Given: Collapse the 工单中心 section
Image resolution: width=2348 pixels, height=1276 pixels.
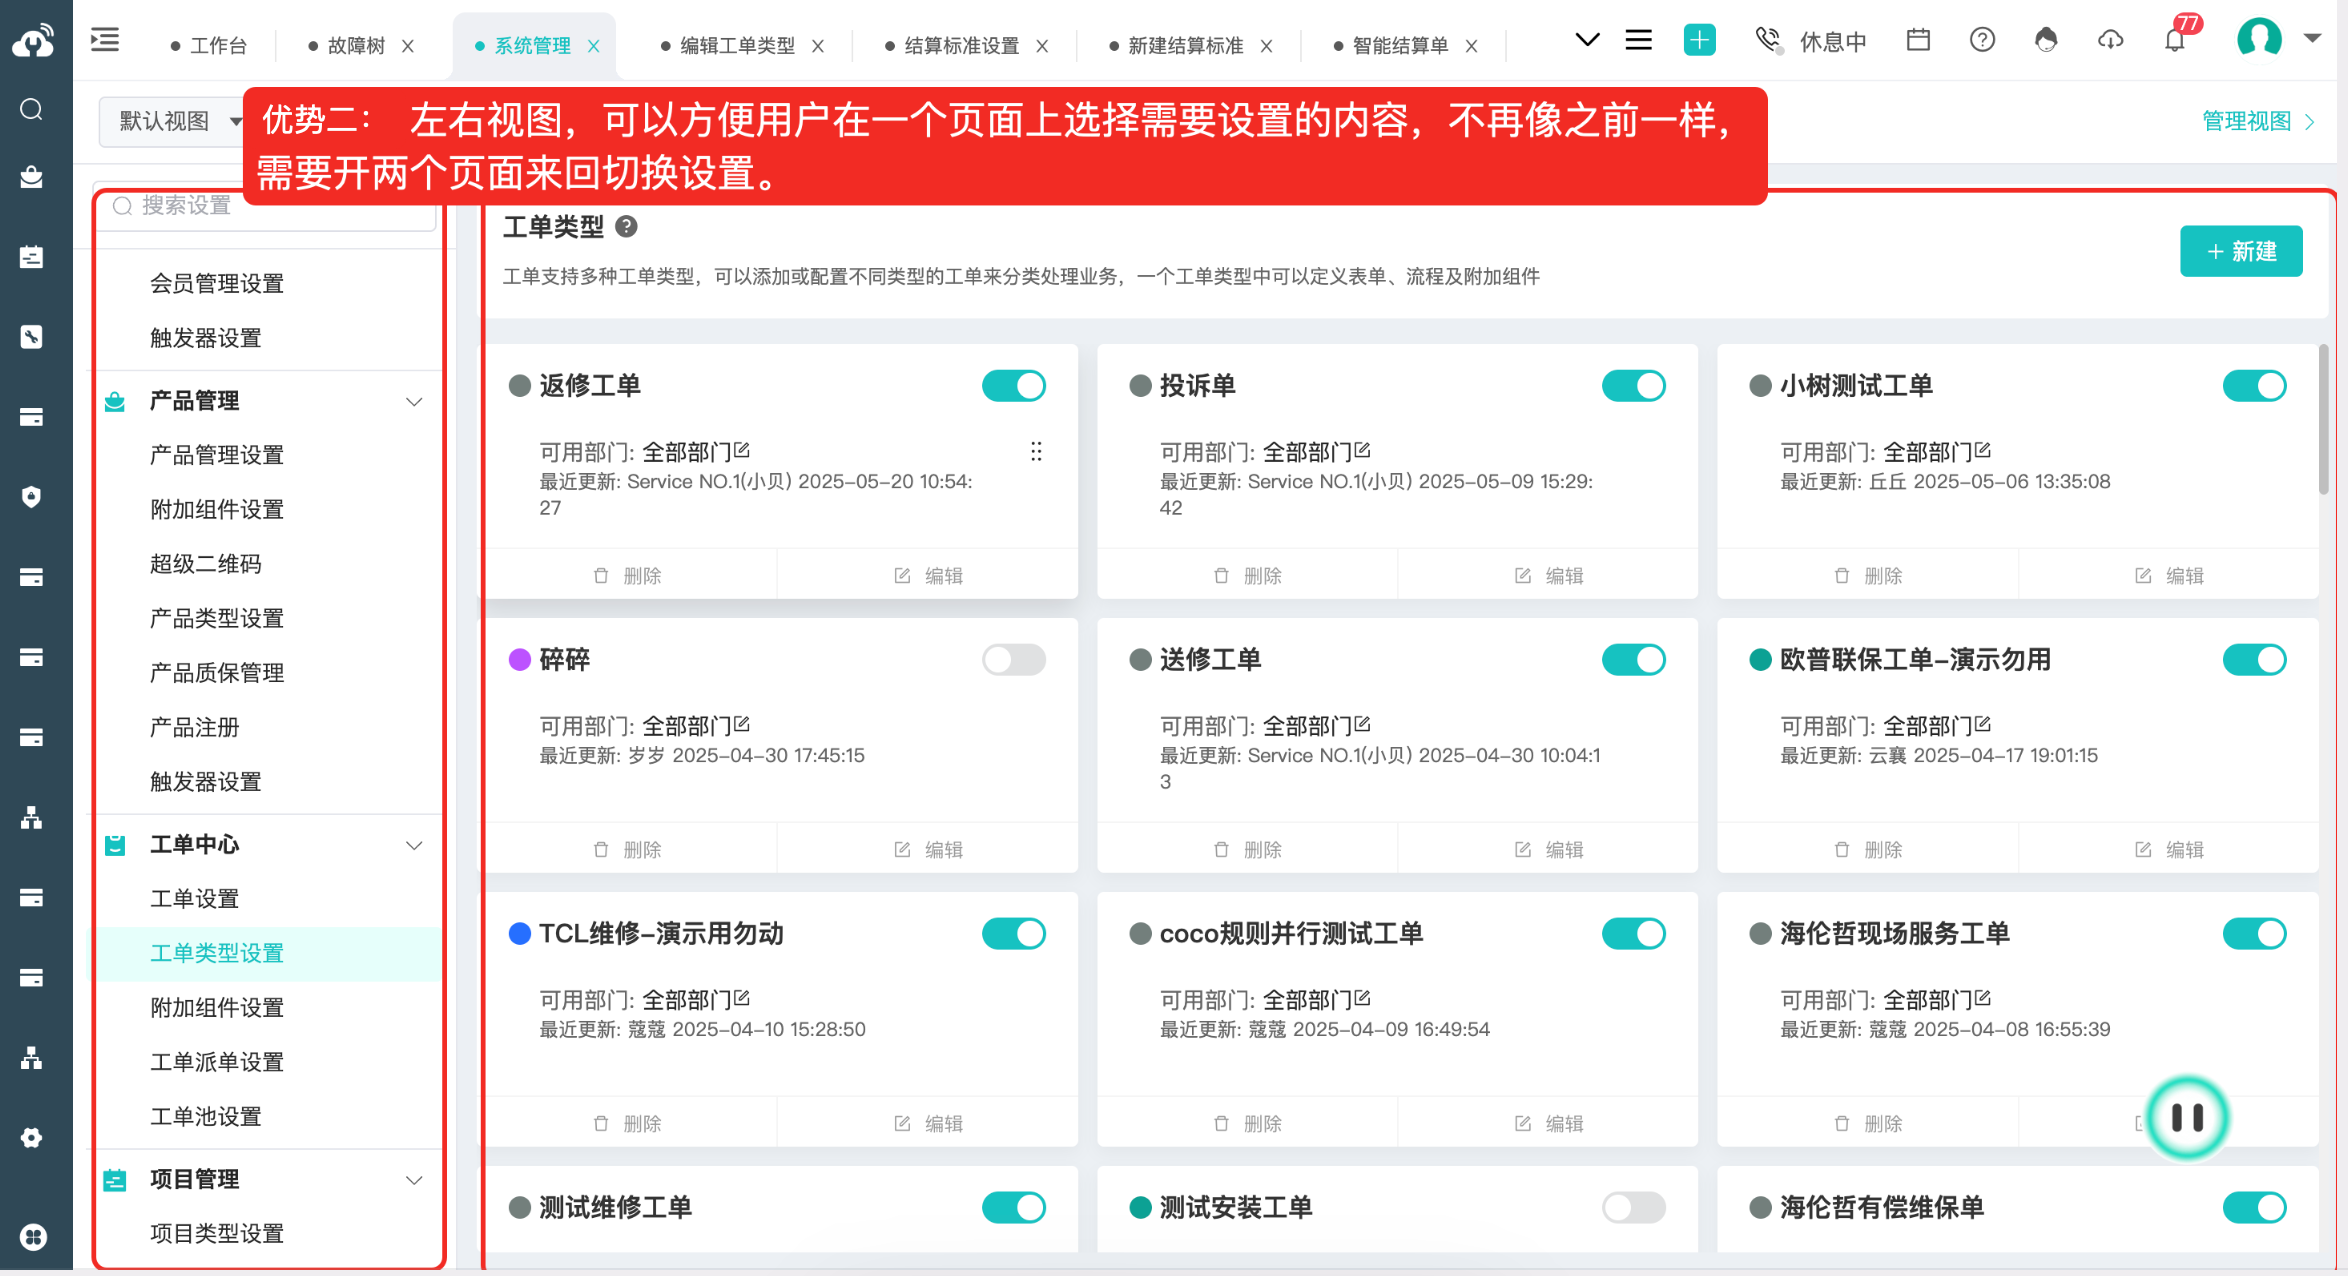Looking at the screenshot, I should pyautogui.click(x=414, y=846).
